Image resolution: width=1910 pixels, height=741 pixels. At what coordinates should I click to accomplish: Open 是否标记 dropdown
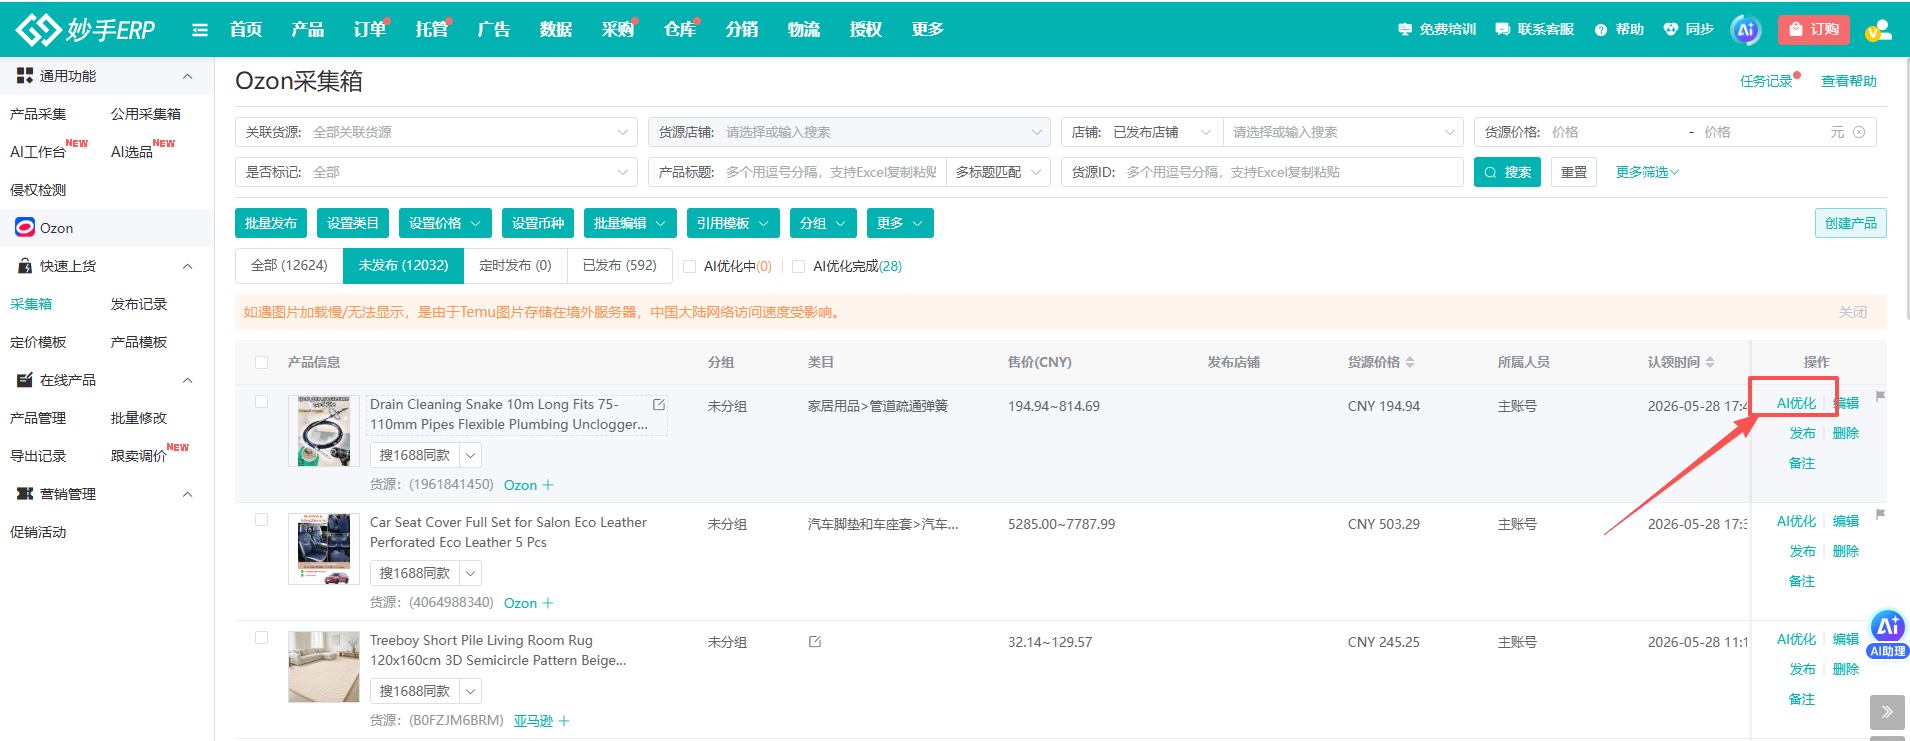pyautogui.click(x=436, y=172)
